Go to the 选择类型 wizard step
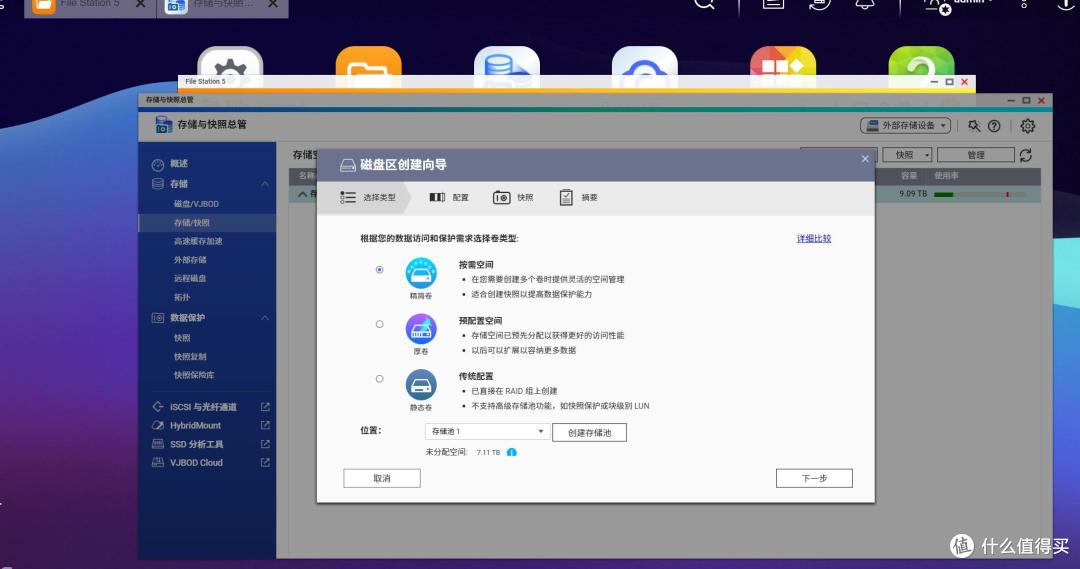The image size is (1080, 569). pos(368,198)
